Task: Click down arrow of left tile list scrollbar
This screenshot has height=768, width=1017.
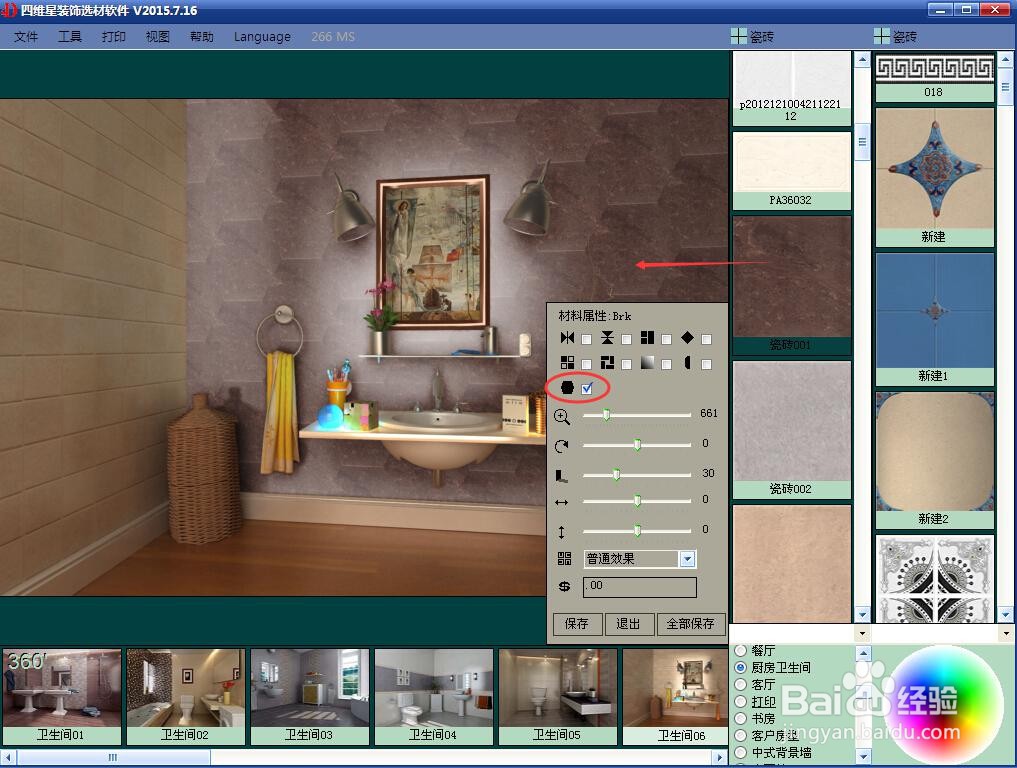Action: tap(862, 614)
